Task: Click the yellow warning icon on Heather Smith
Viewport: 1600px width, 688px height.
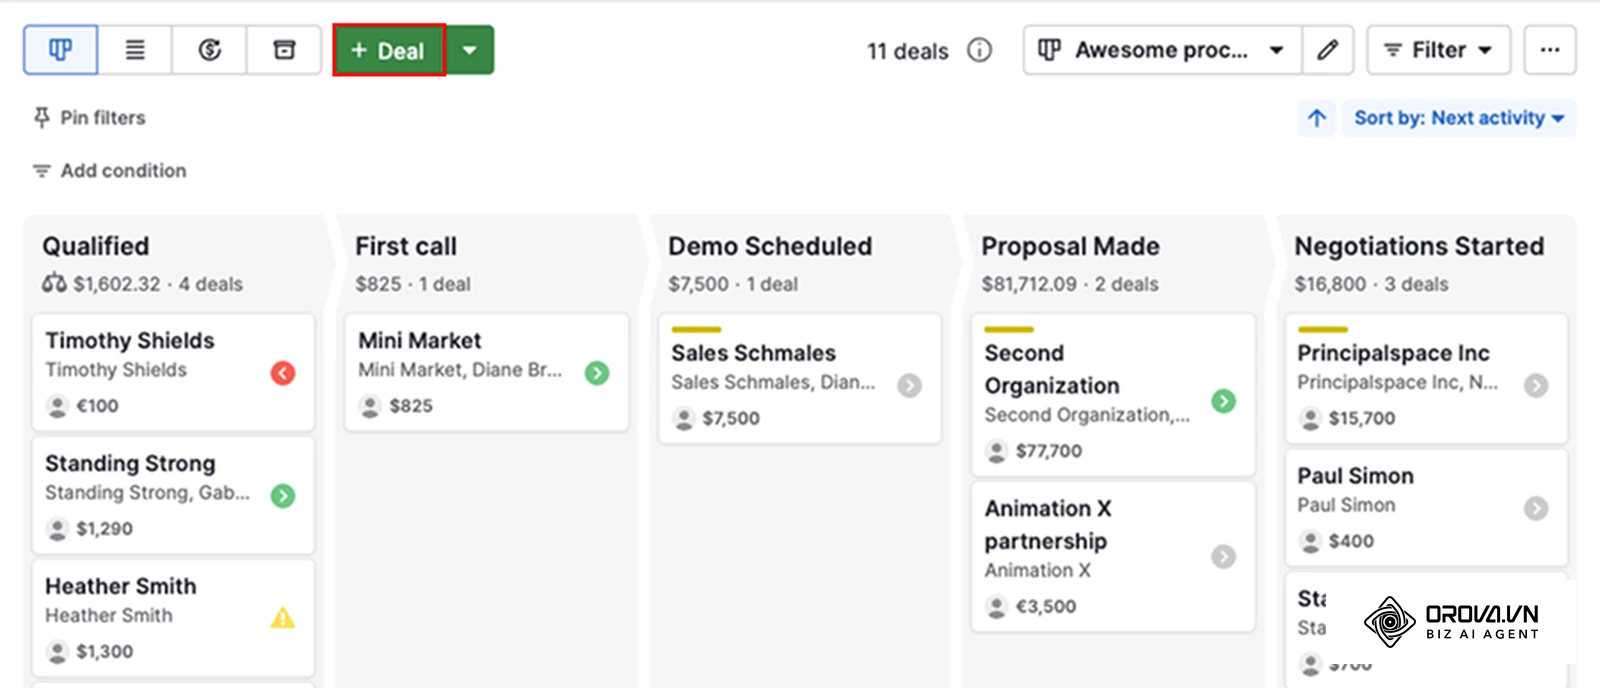Action: tap(283, 618)
